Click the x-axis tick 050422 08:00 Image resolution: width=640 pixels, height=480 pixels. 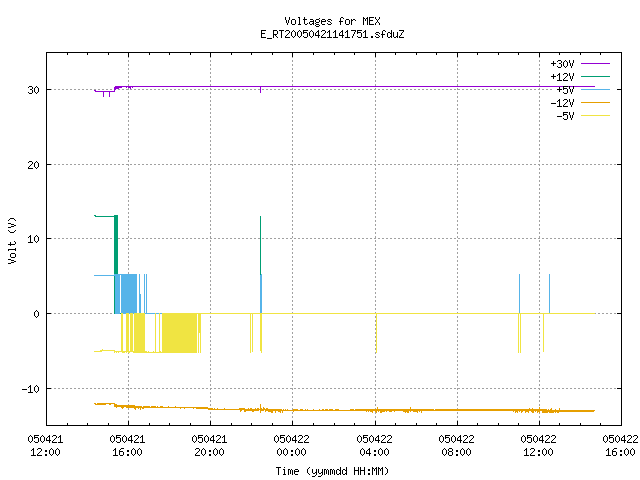click(x=456, y=446)
